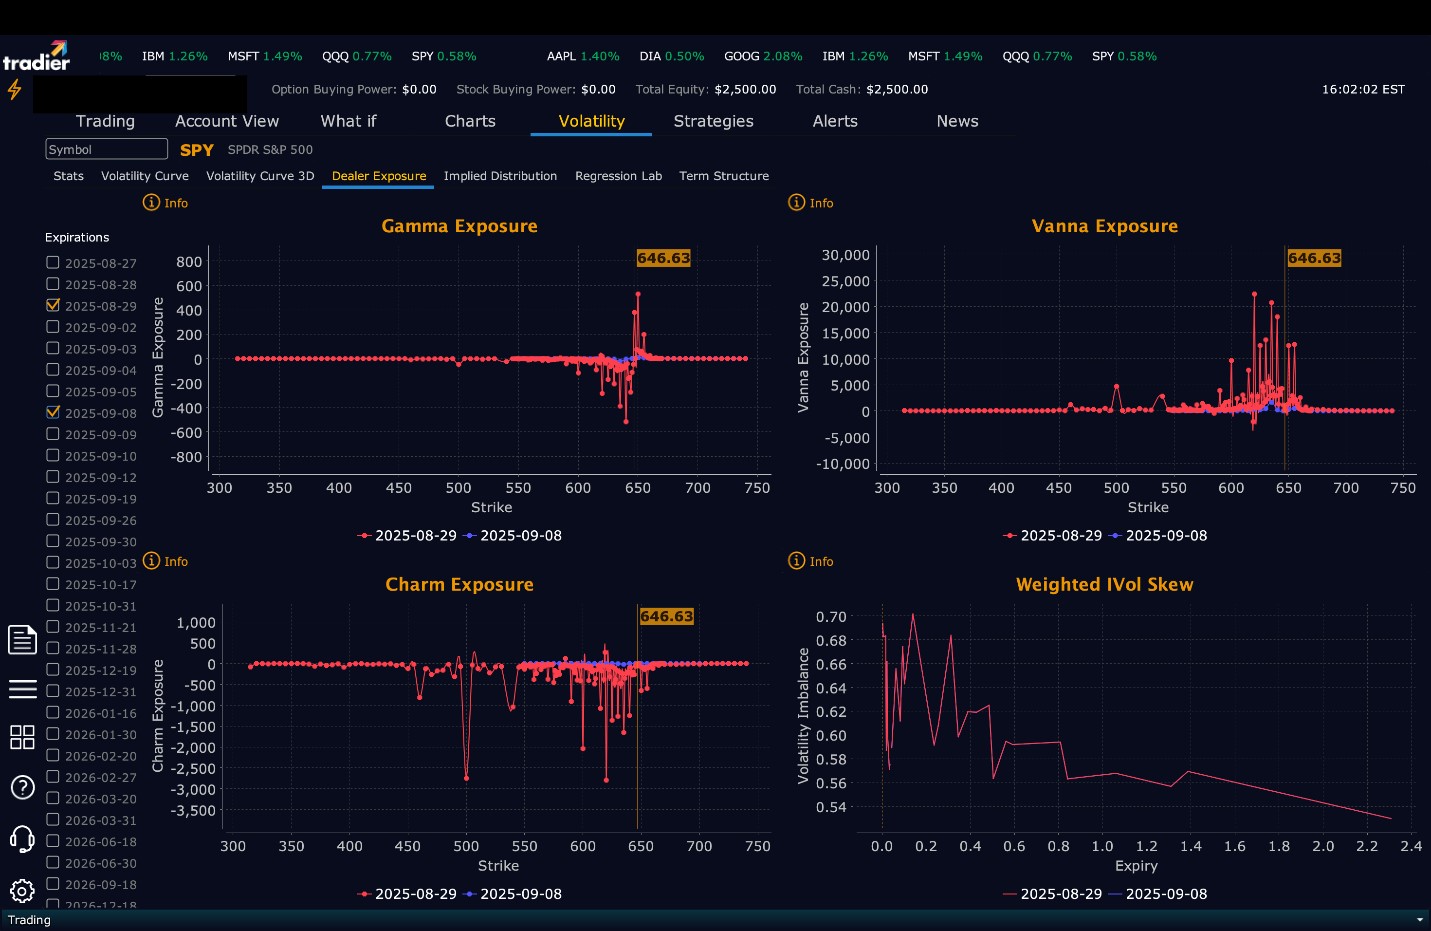
Task: Switch to Term Structure sub-tab
Action: click(724, 176)
